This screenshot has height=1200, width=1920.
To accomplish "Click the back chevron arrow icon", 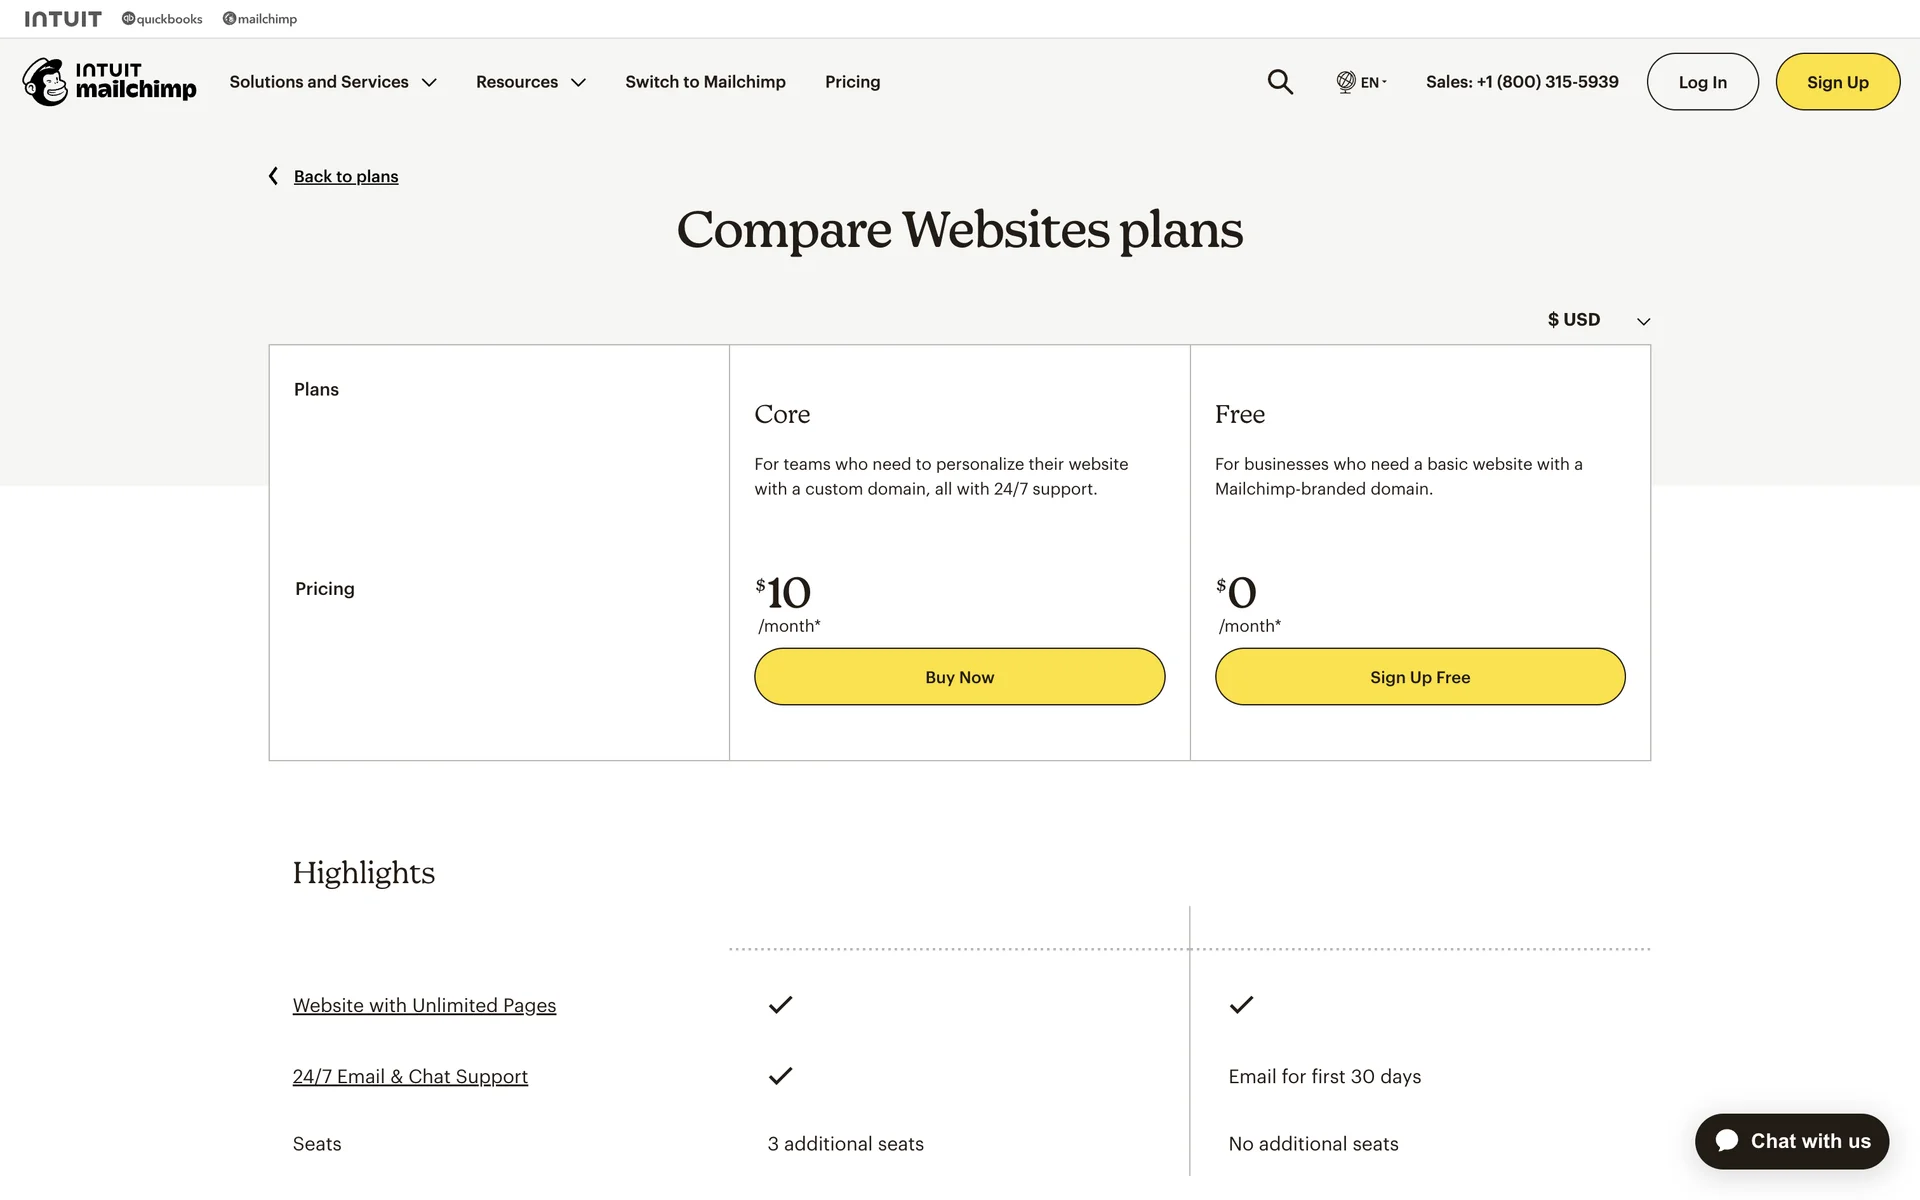I will pyautogui.click(x=273, y=176).
